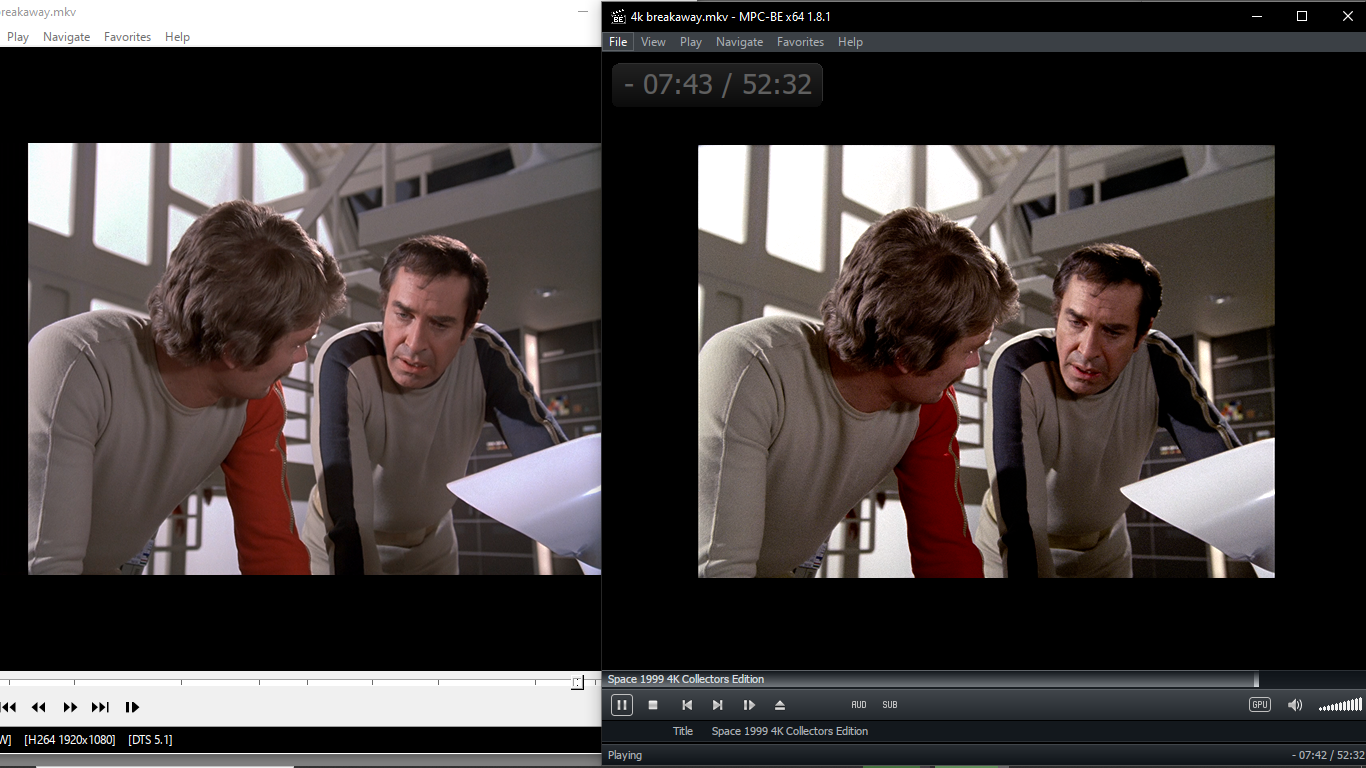The height and width of the screenshot is (768, 1366).
Task: Click the video frame in MPC-BE window
Action: pos(986,361)
